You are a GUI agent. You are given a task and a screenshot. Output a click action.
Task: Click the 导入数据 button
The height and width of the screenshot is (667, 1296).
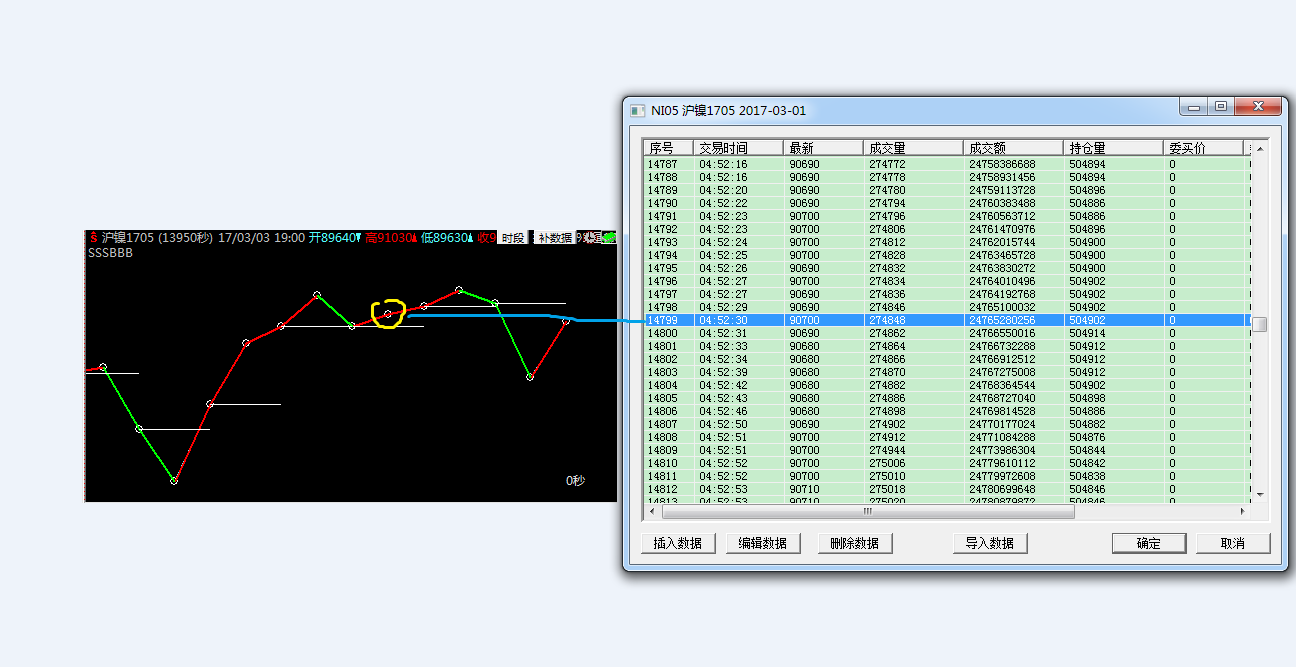(x=990, y=543)
